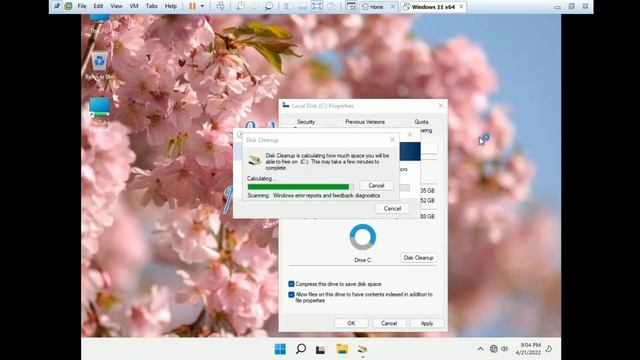
Task: Cancel the scan beside the green progress bar
Action: click(x=376, y=185)
